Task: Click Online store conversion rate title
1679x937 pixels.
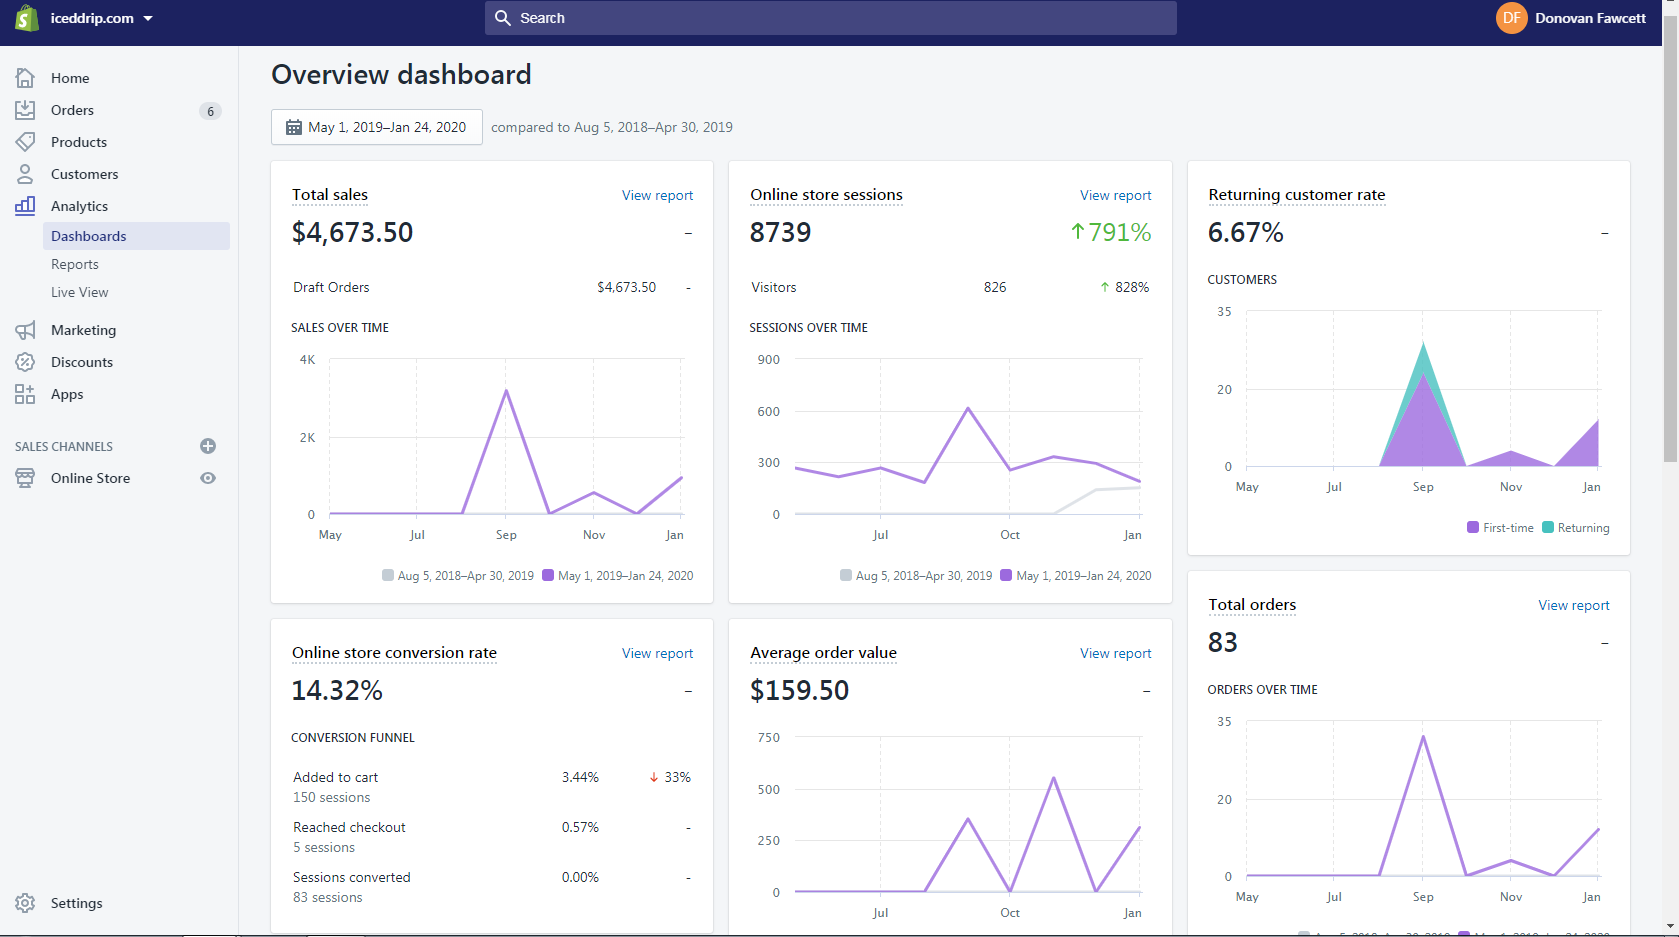Action: 394,653
